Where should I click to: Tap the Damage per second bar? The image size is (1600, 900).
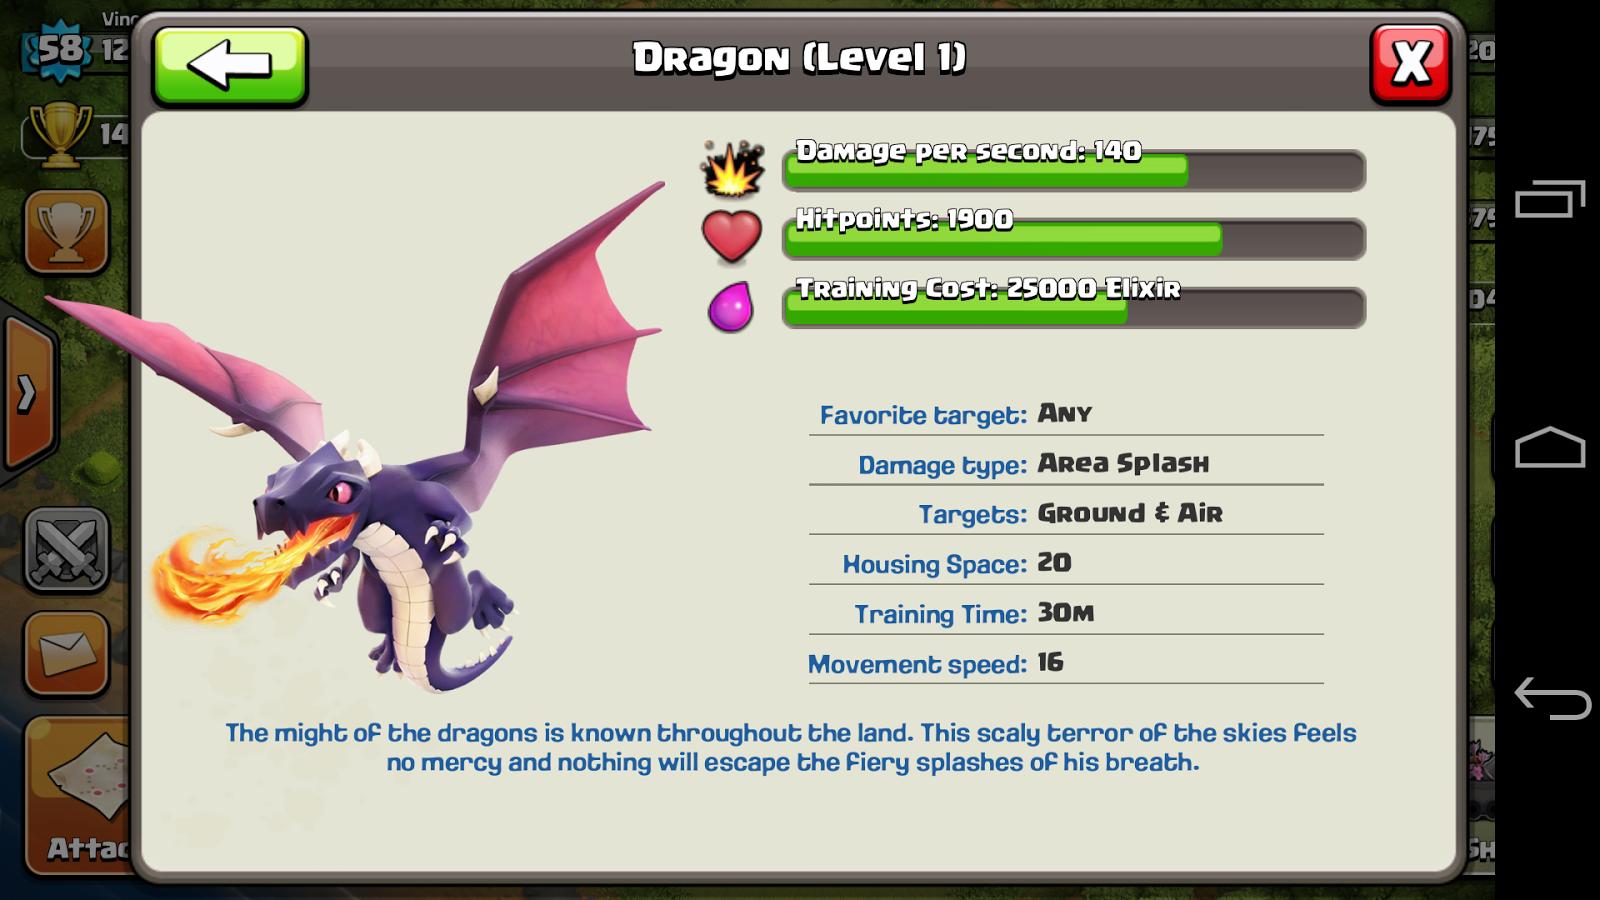(1074, 170)
